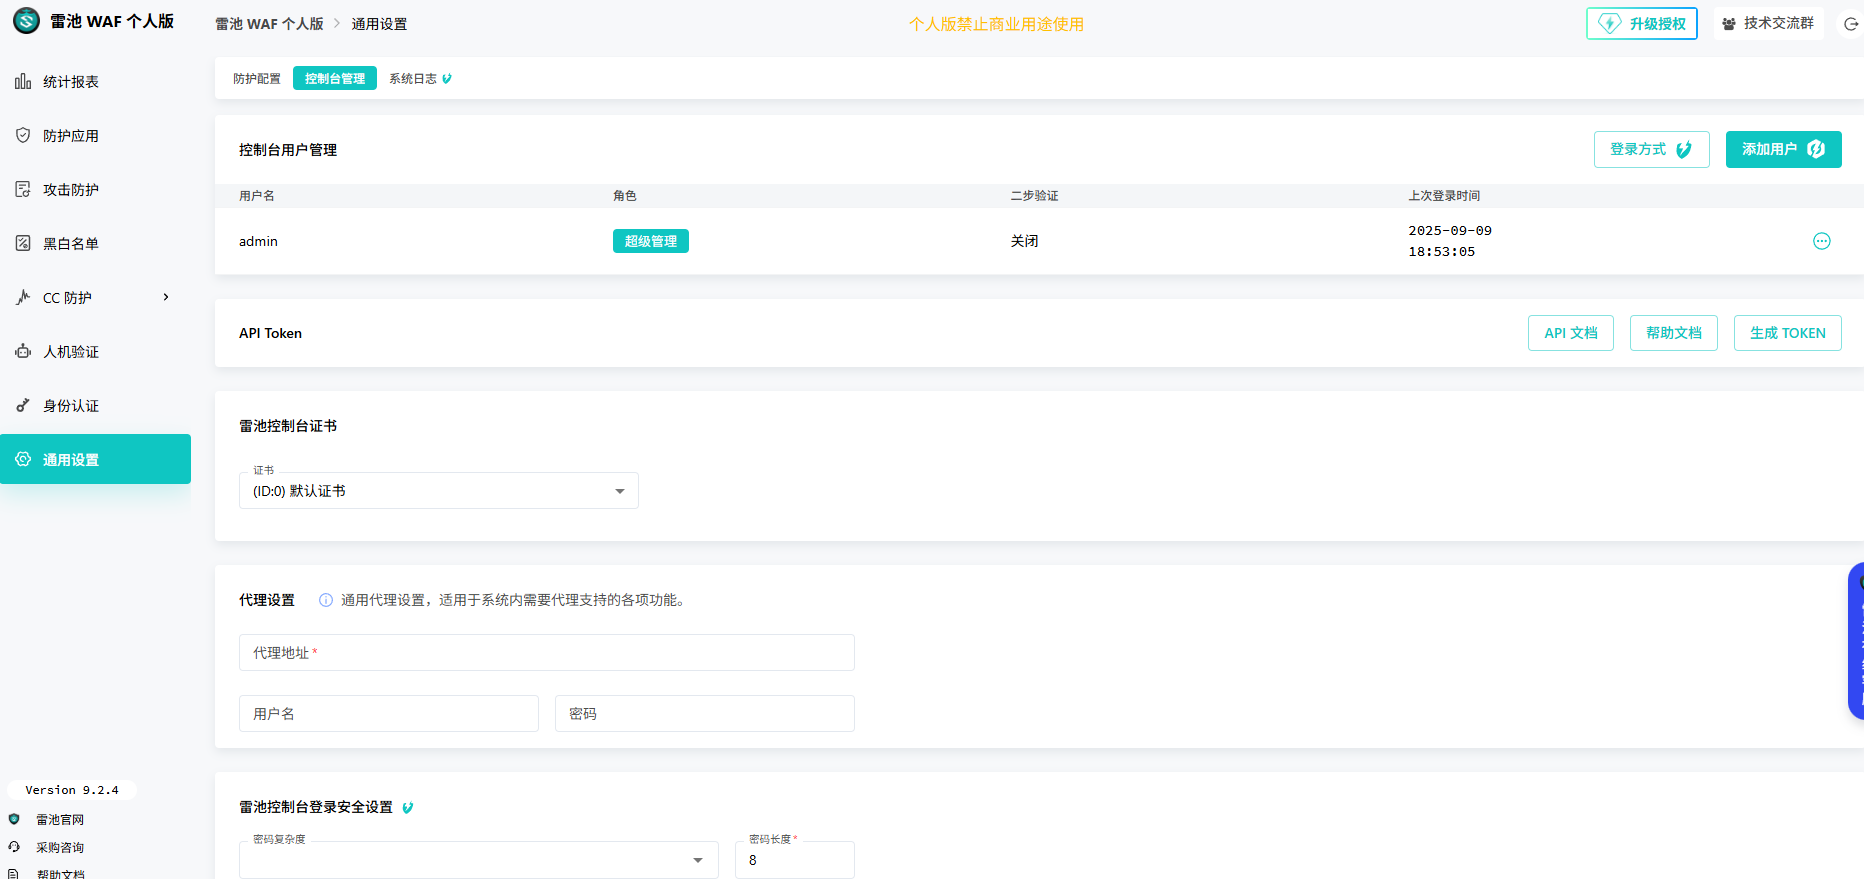The image size is (1864, 879).
Task: Click the pro icon in 添加用户 button
Action: pos(1816,149)
